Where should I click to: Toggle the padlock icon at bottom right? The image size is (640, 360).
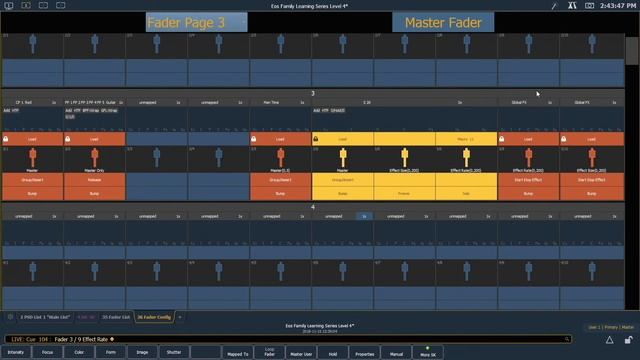pos(629,340)
